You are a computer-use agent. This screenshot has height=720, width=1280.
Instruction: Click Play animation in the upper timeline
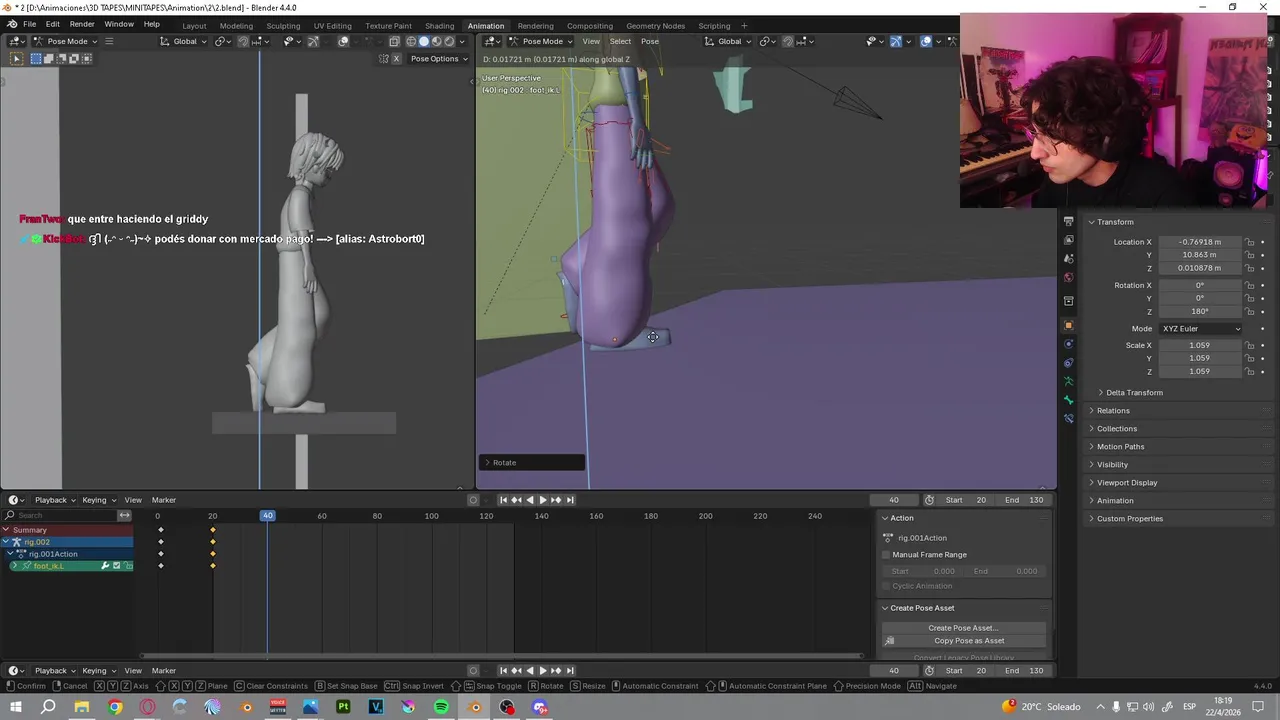542,500
